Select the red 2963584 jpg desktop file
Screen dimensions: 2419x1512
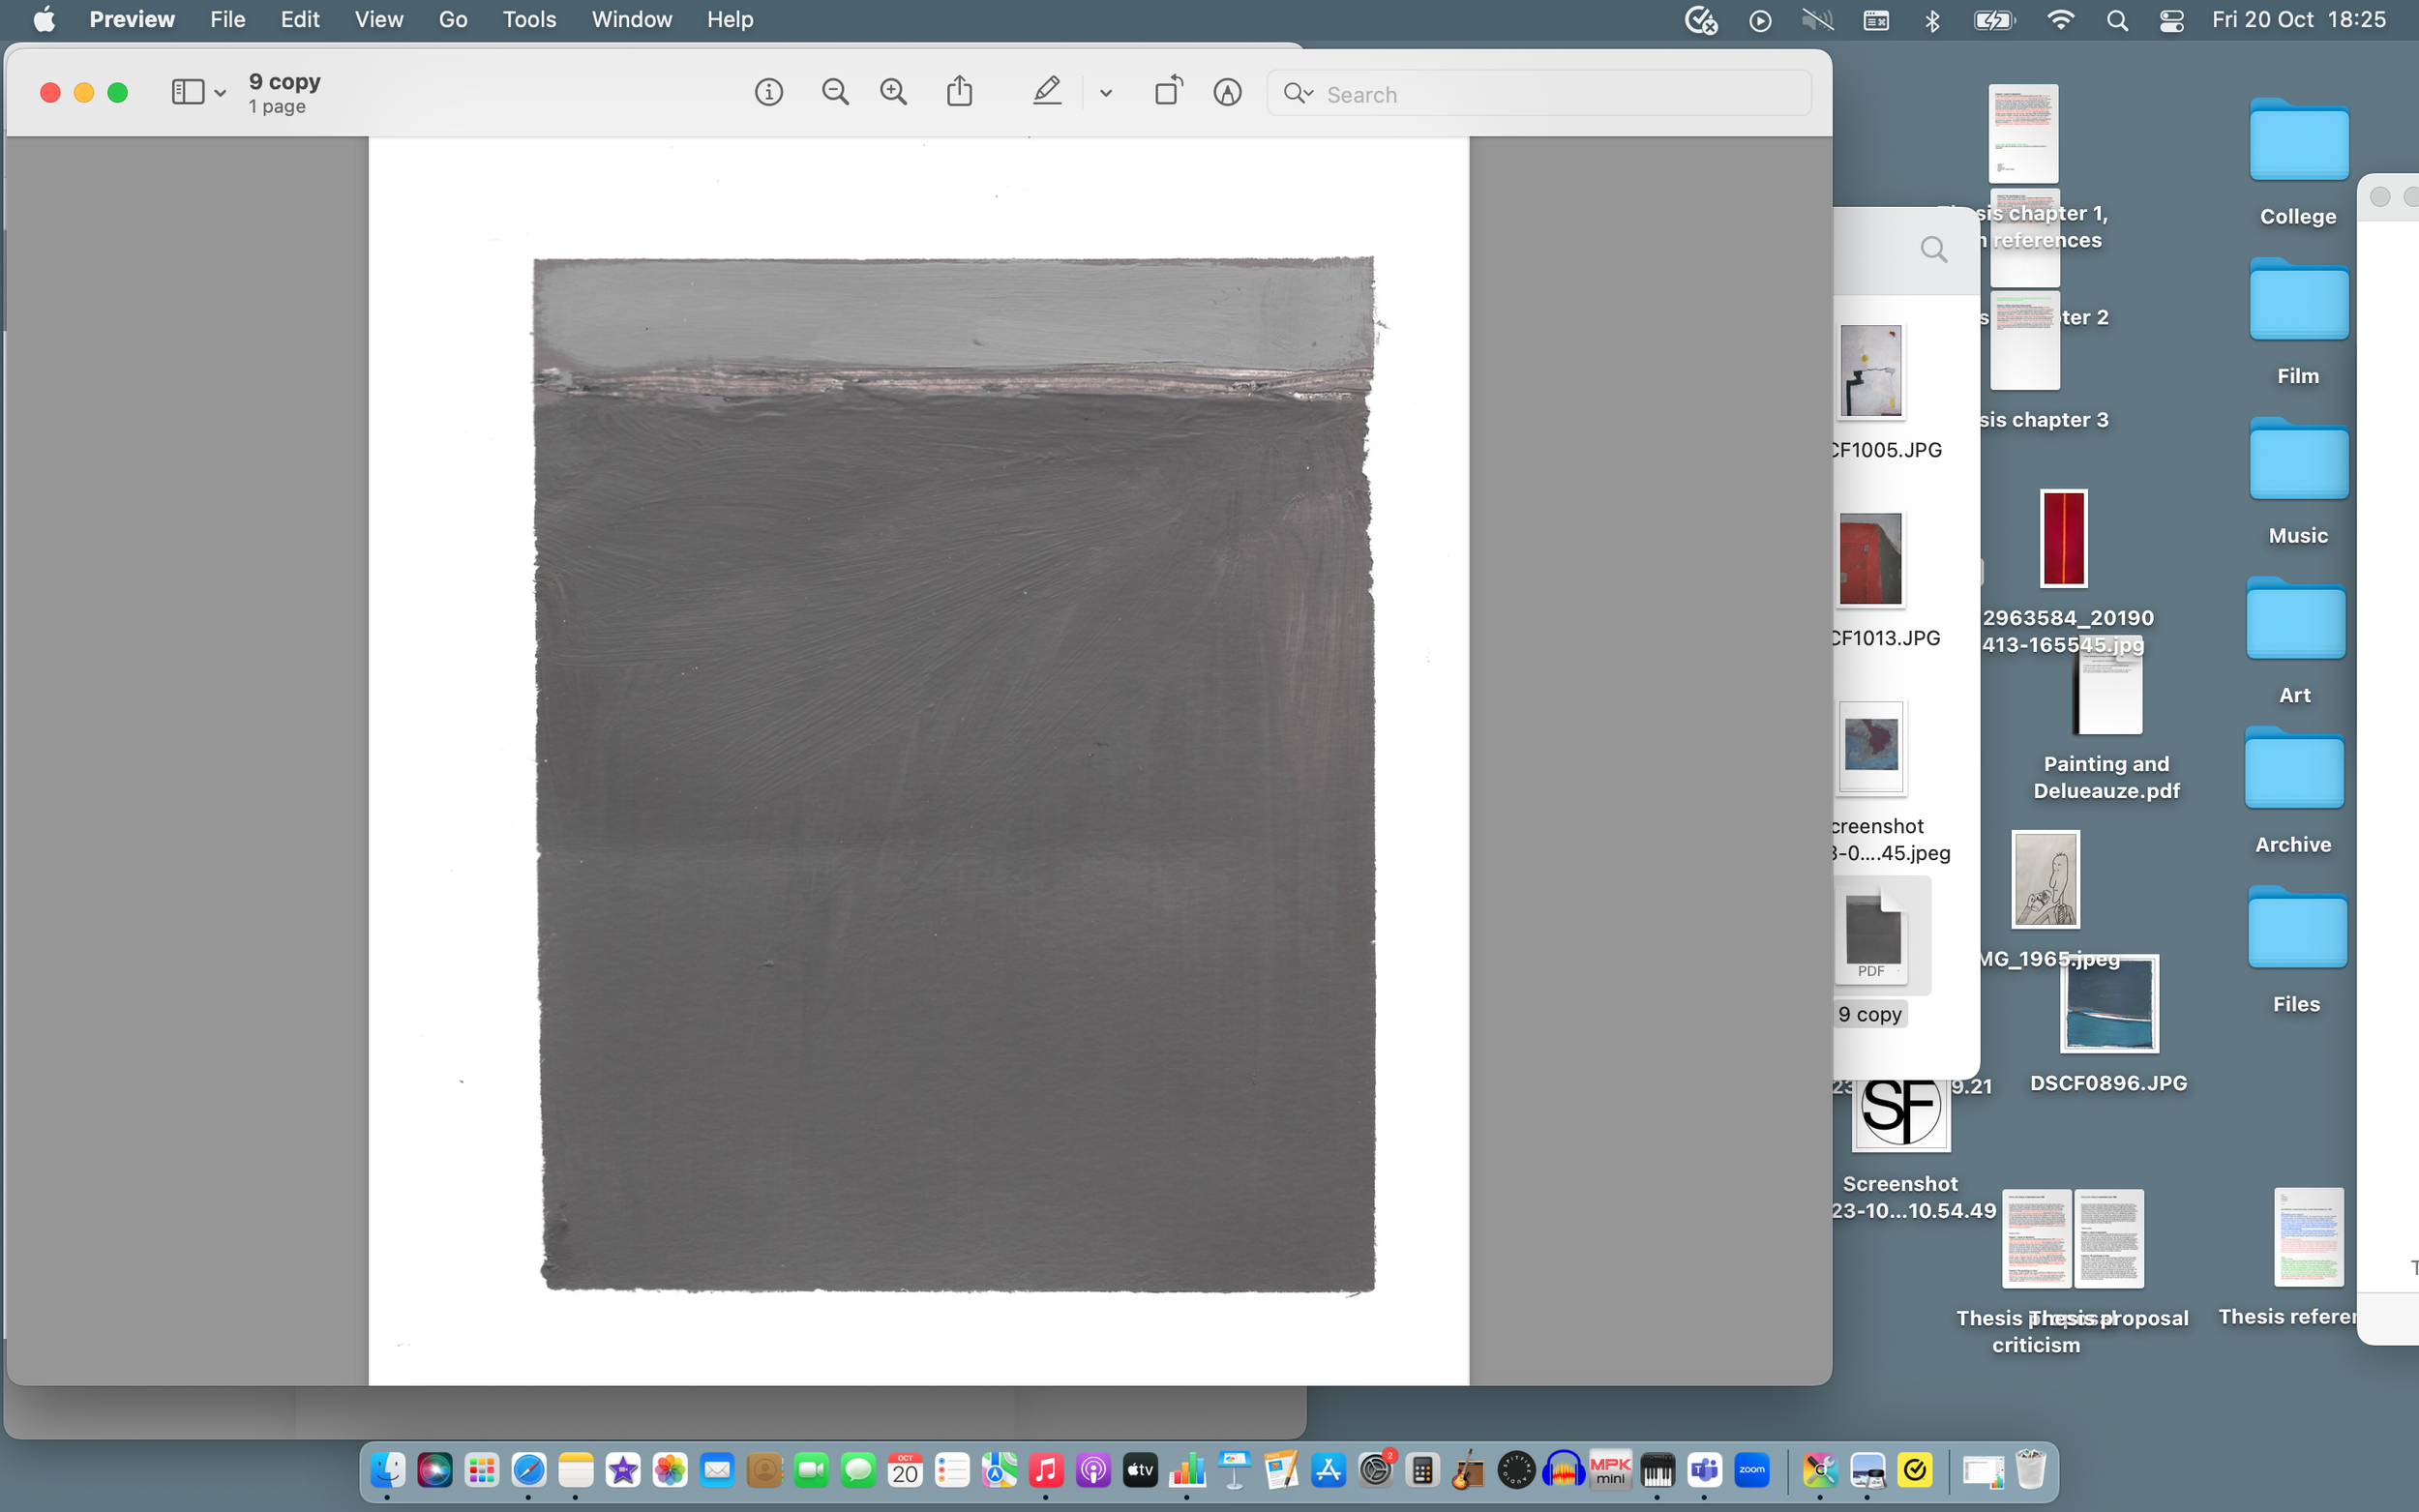[x=2063, y=538]
